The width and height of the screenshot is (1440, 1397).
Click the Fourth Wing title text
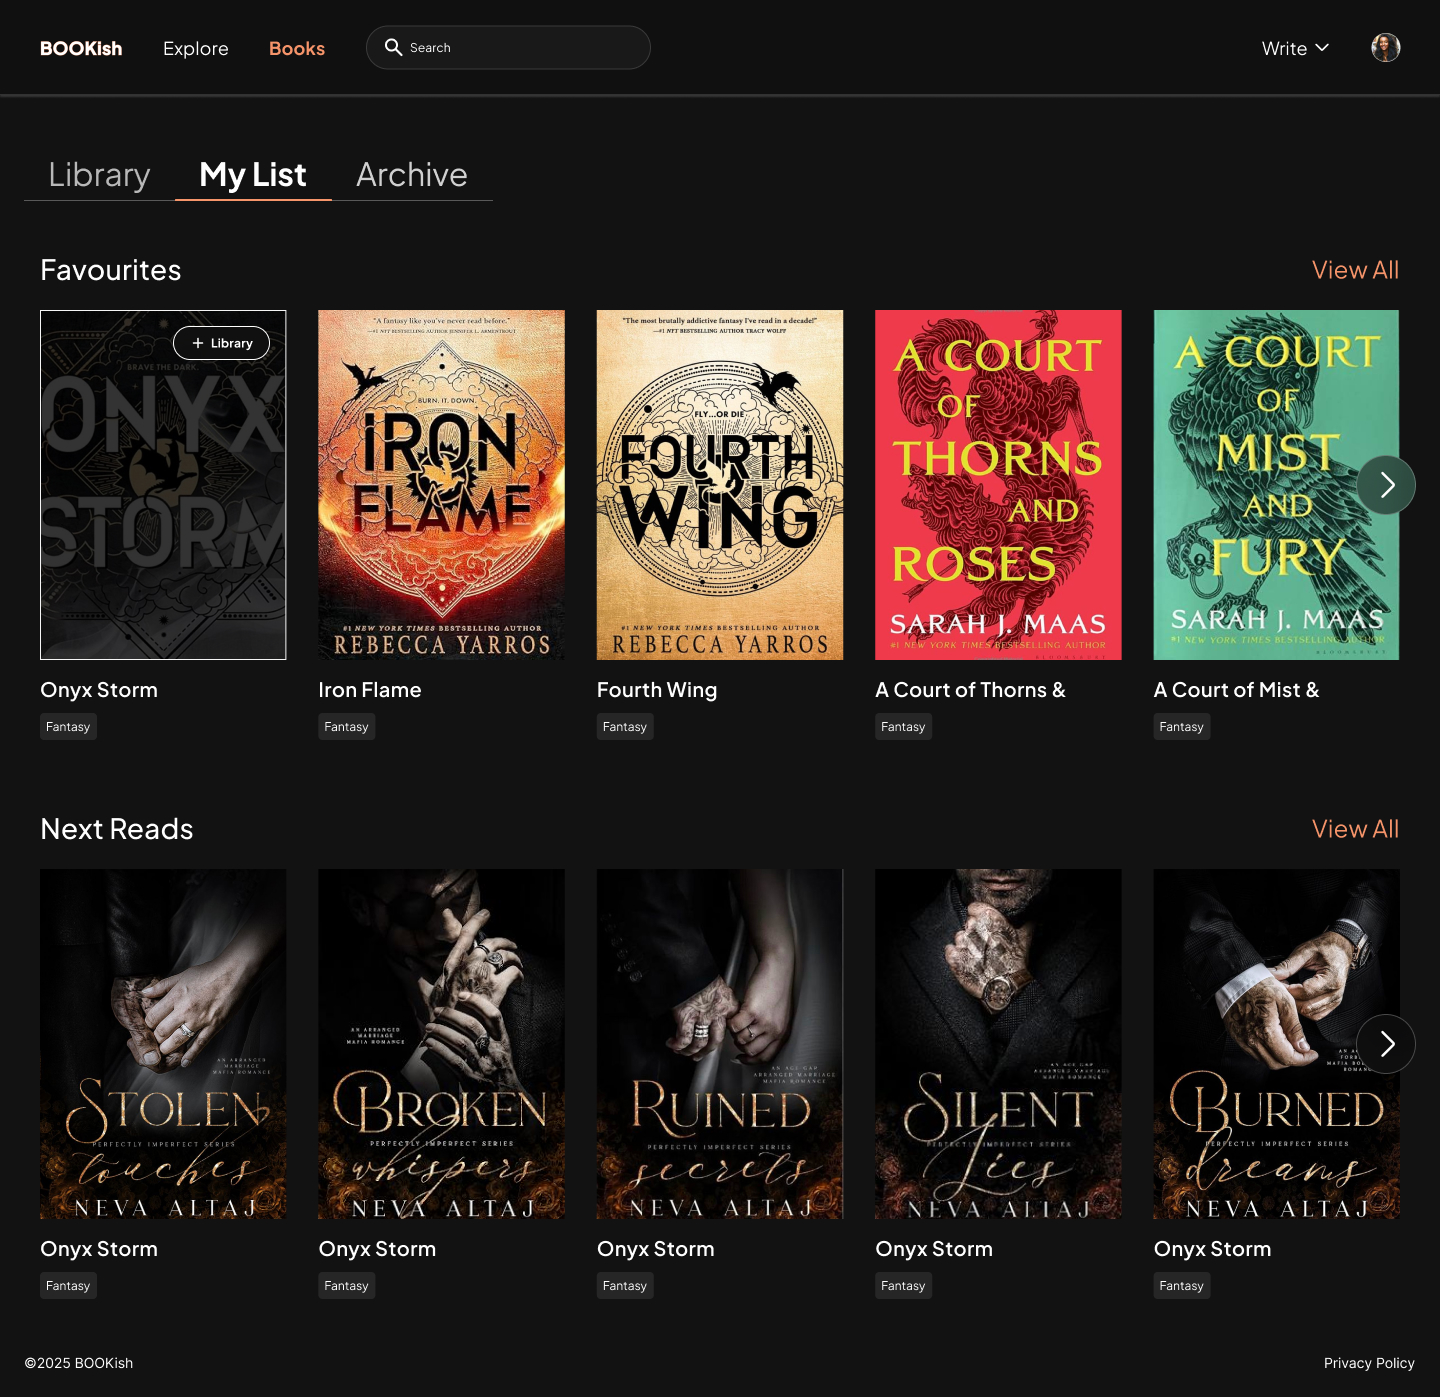click(657, 690)
